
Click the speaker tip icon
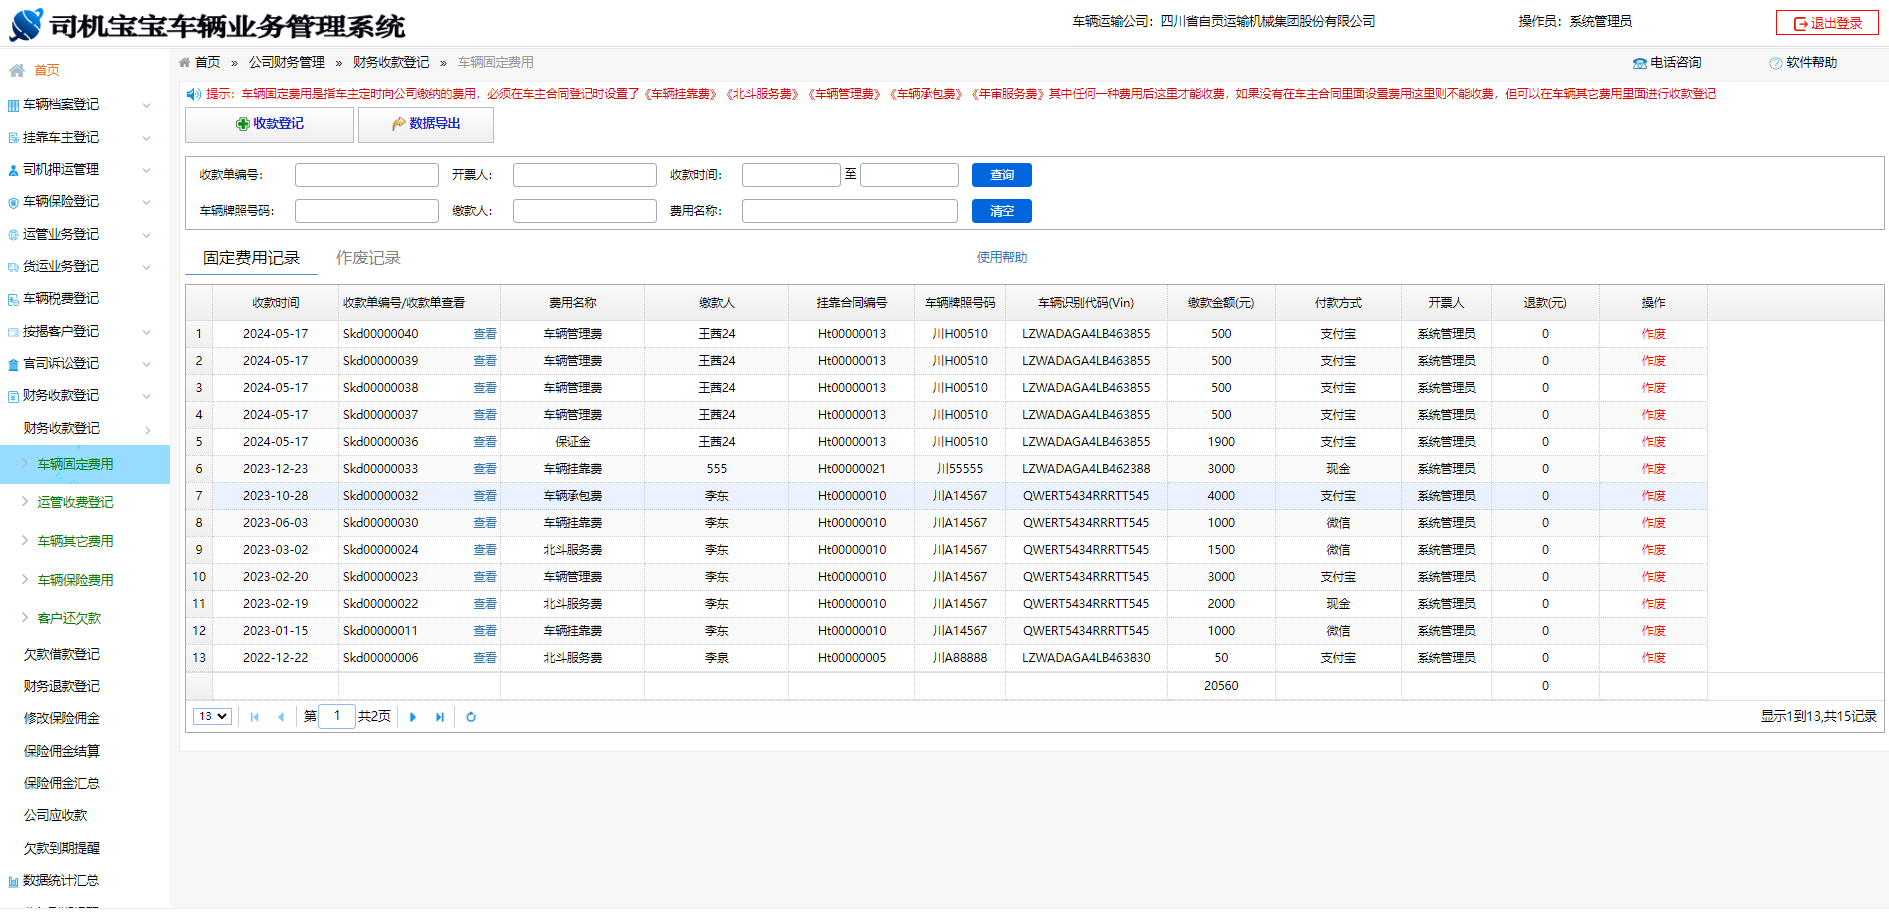click(194, 94)
